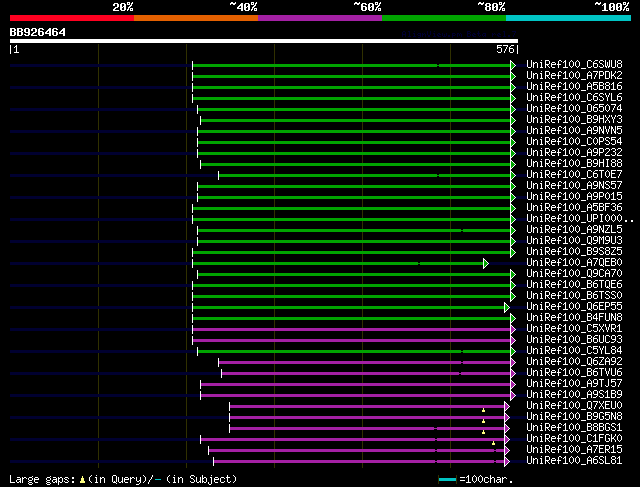Click the 576 end-position label

pyautogui.click(x=505, y=49)
